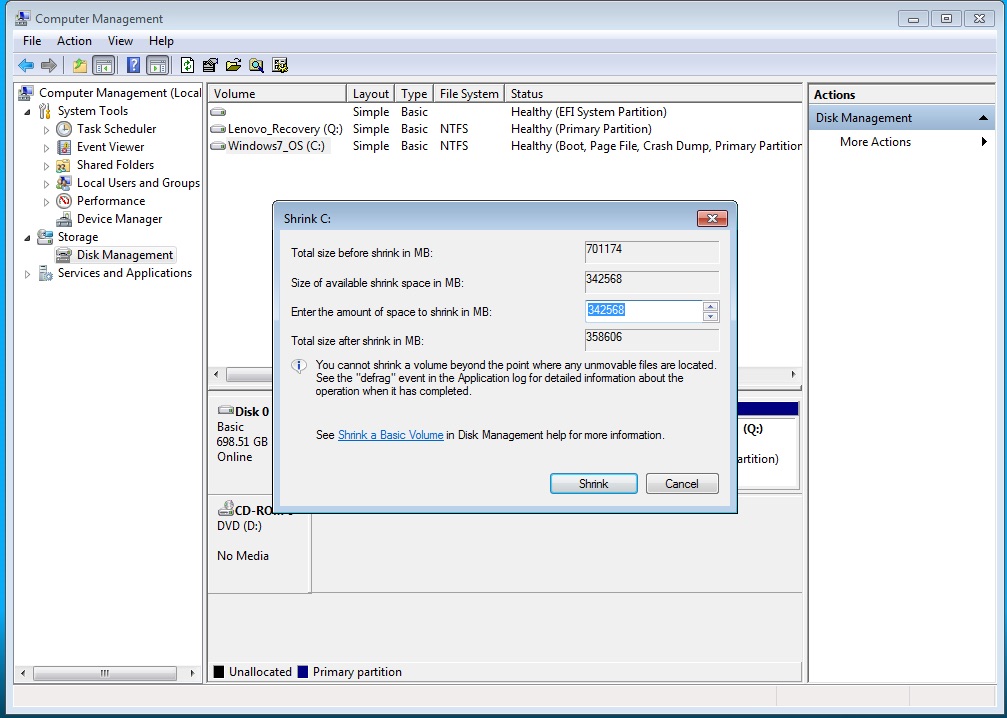Image resolution: width=1007 pixels, height=718 pixels.
Task: Click the Forward arrow in the toolbar
Action: [48, 65]
